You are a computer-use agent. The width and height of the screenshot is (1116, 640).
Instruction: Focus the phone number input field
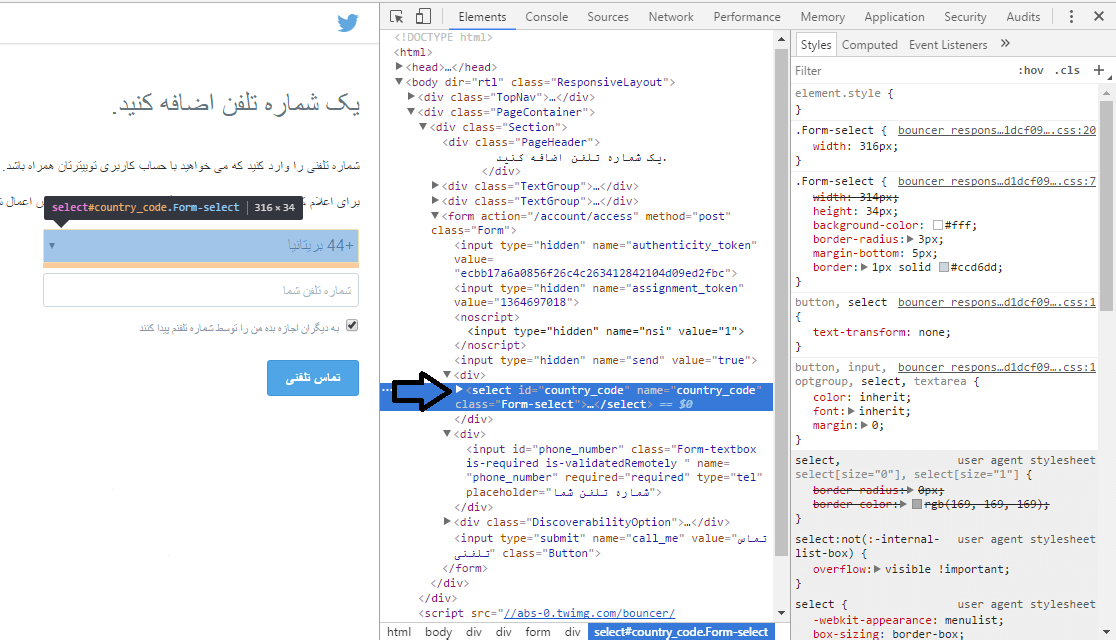[x=201, y=290]
